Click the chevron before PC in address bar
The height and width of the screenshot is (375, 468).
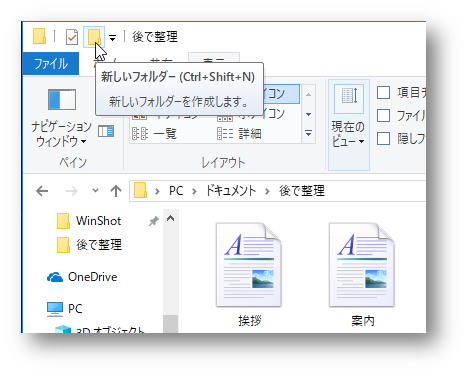(157, 191)
